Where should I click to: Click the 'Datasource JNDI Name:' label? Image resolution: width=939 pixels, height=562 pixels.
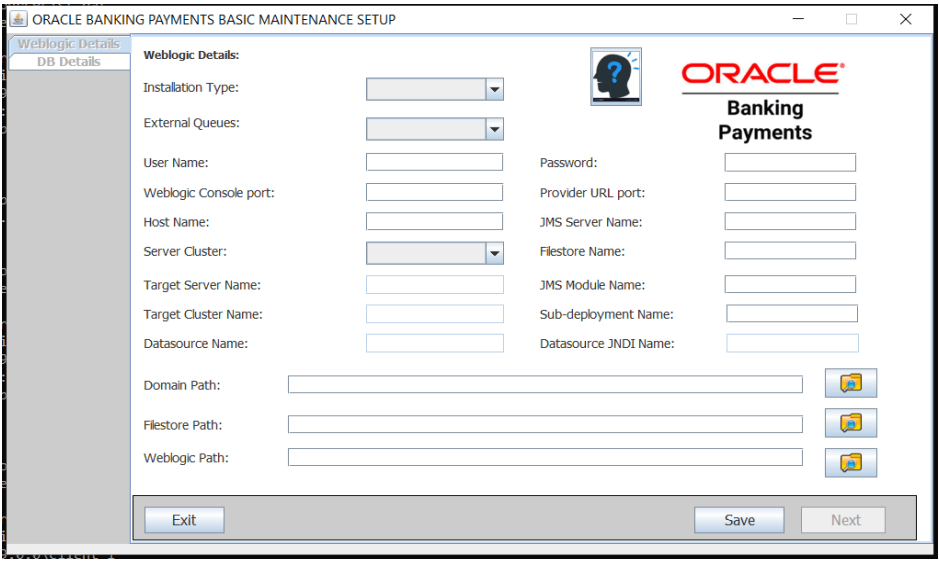[607, 344]
